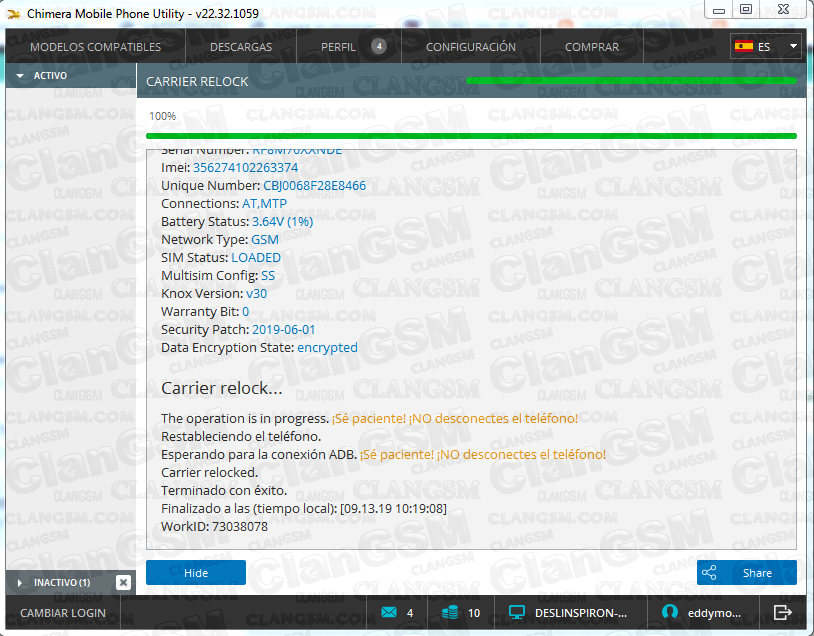Click the CARRIER RELOCK header title

click(197, 82)
